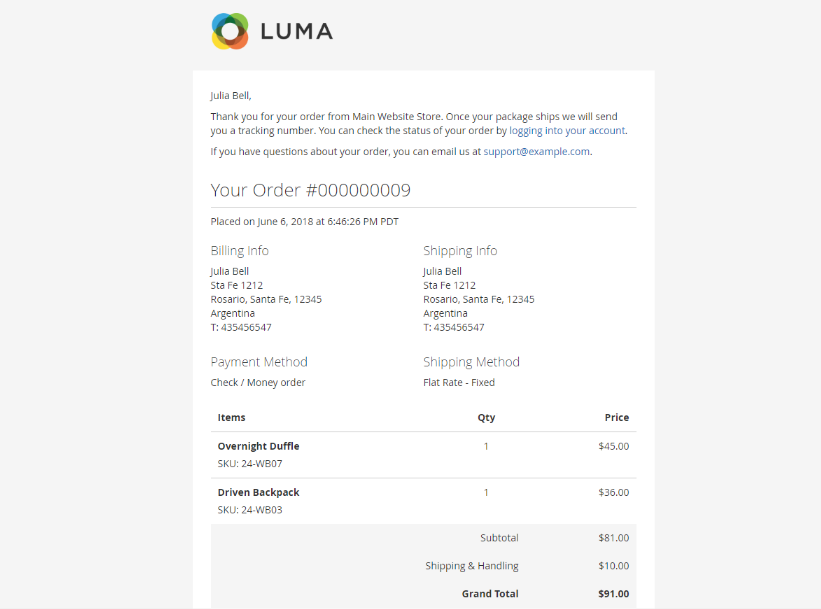This screenshot has width=821, height=609.
Task: Click the Flat Rate - Fixed text
Action: (x=459, y=383)
